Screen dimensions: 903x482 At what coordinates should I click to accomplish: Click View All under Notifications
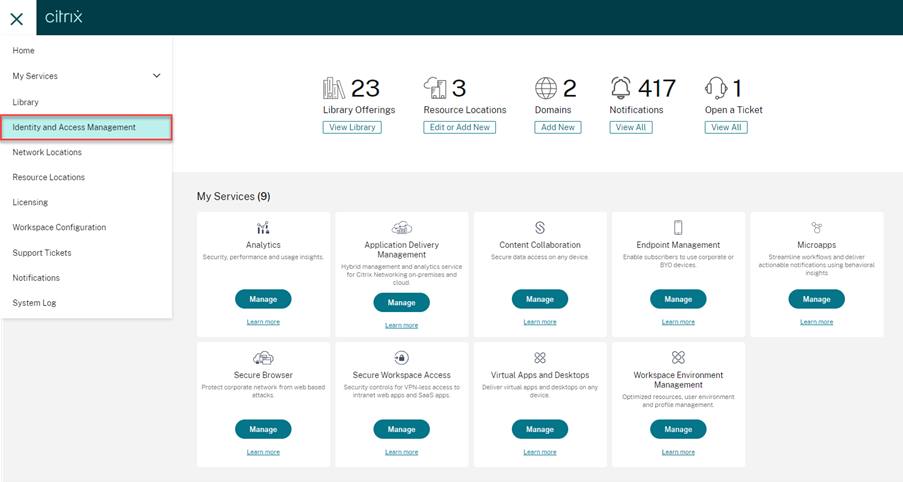631,127
